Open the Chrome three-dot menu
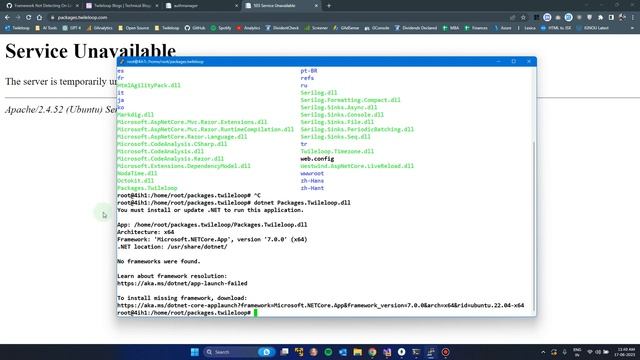The height and width of the screenshot is (360, 640). point(633,18)
